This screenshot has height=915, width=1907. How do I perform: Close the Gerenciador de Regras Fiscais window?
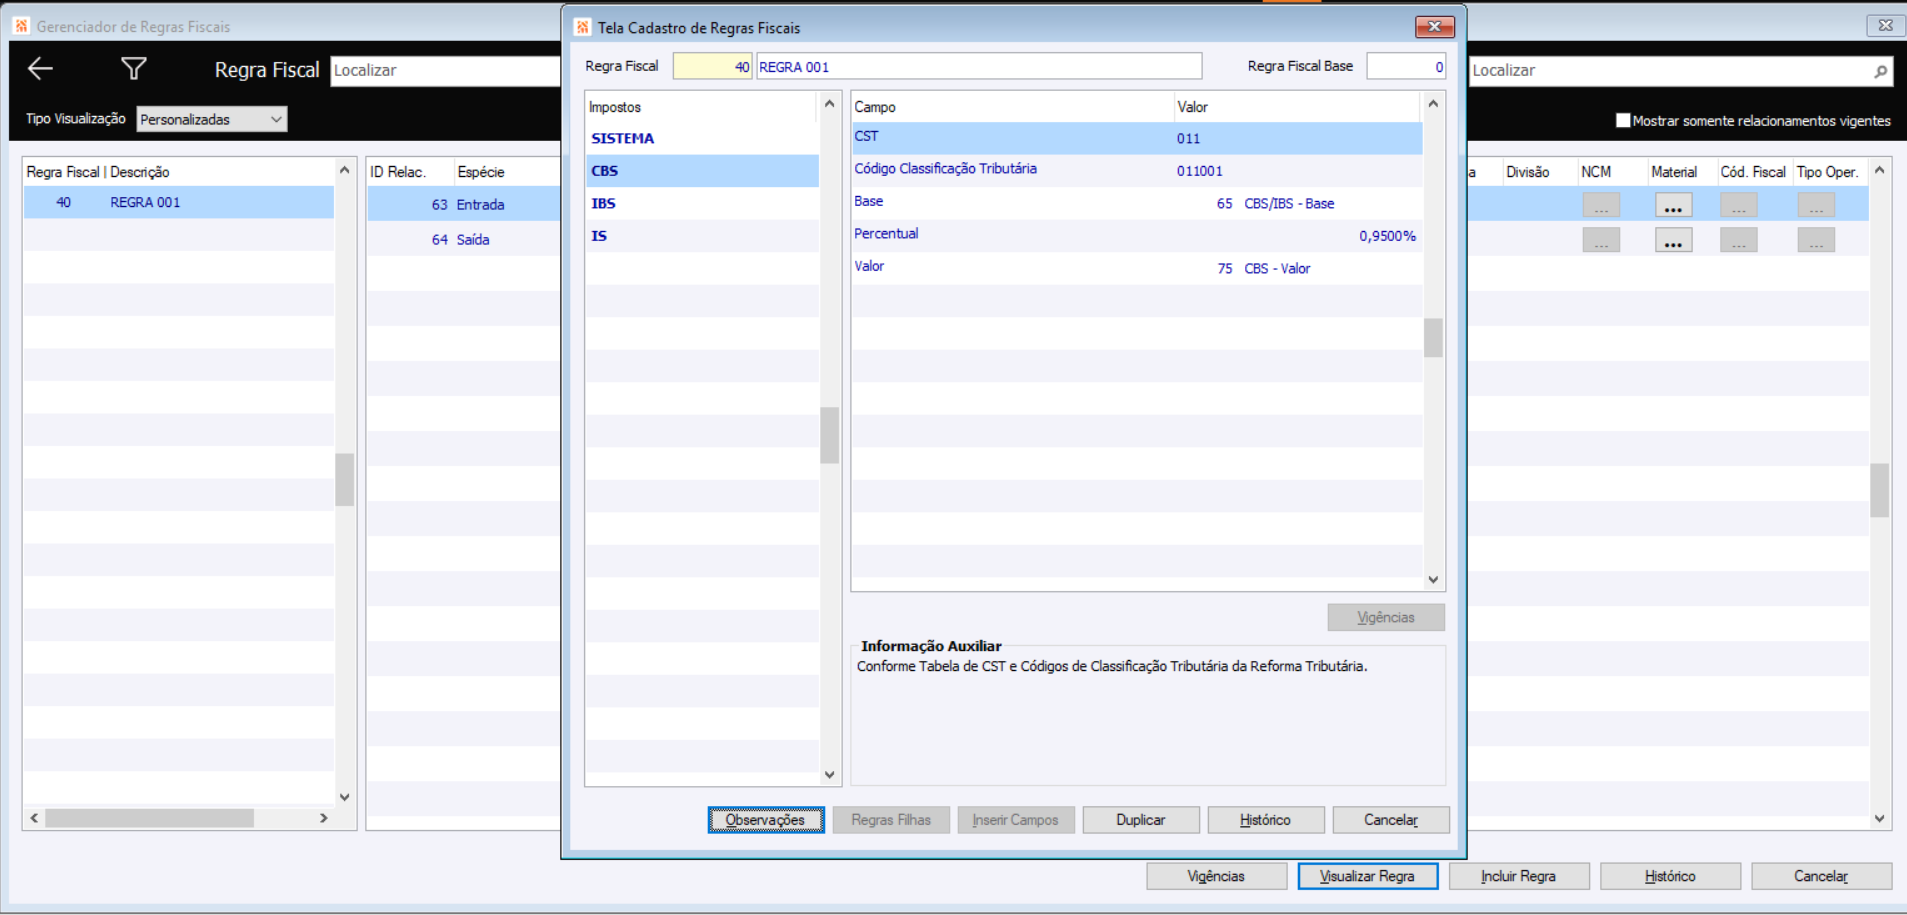1885,26
